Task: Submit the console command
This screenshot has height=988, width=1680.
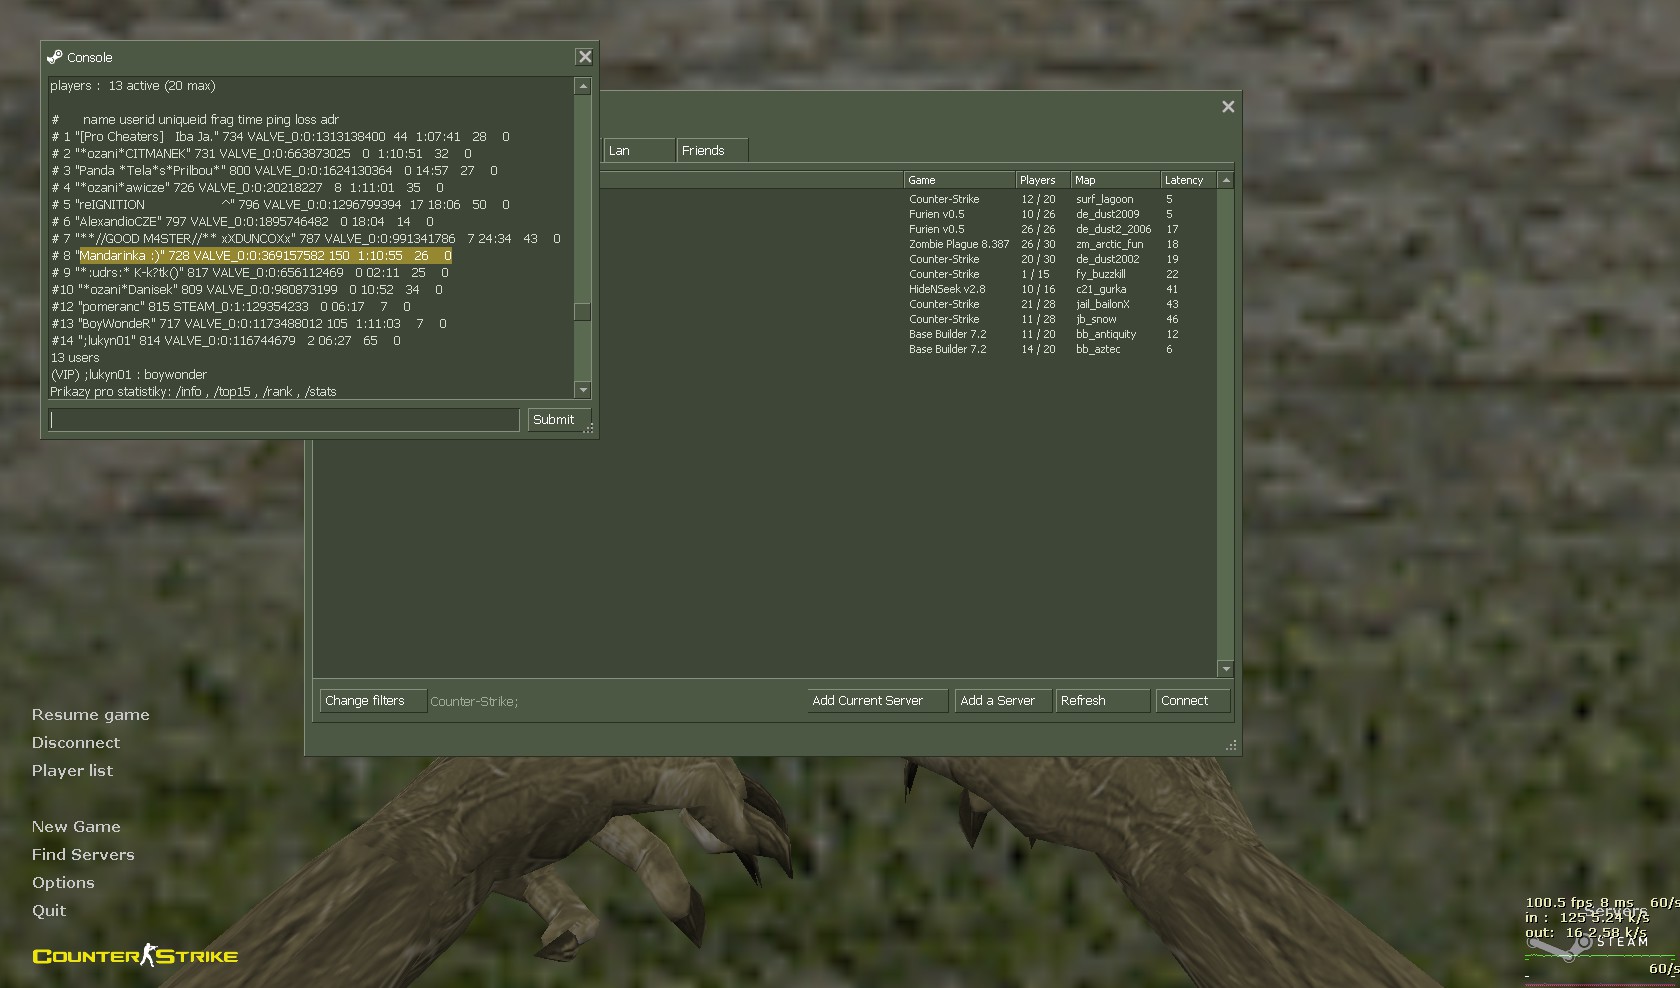Action: [559, 420]
